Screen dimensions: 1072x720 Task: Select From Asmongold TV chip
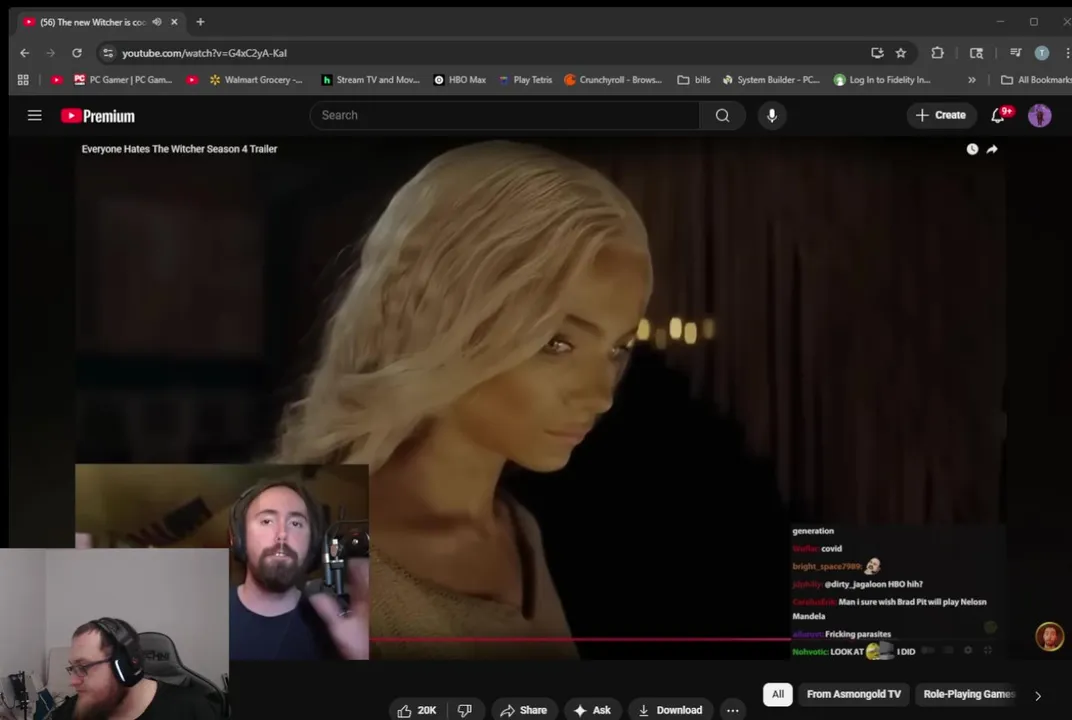(854, 694)
